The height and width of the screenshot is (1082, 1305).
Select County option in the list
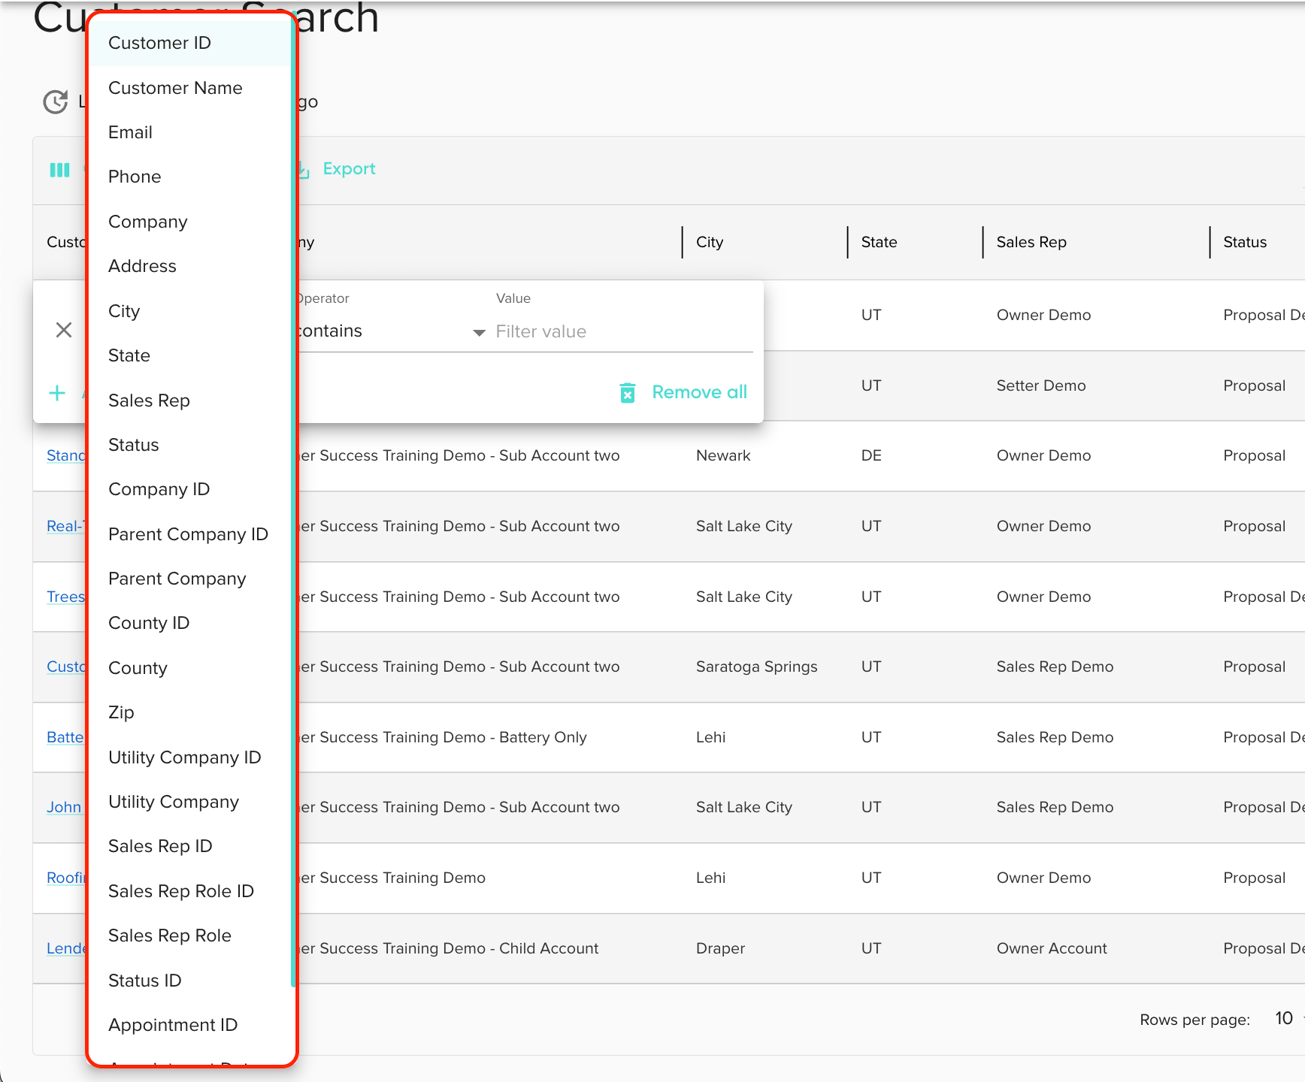tap(192, 668)
